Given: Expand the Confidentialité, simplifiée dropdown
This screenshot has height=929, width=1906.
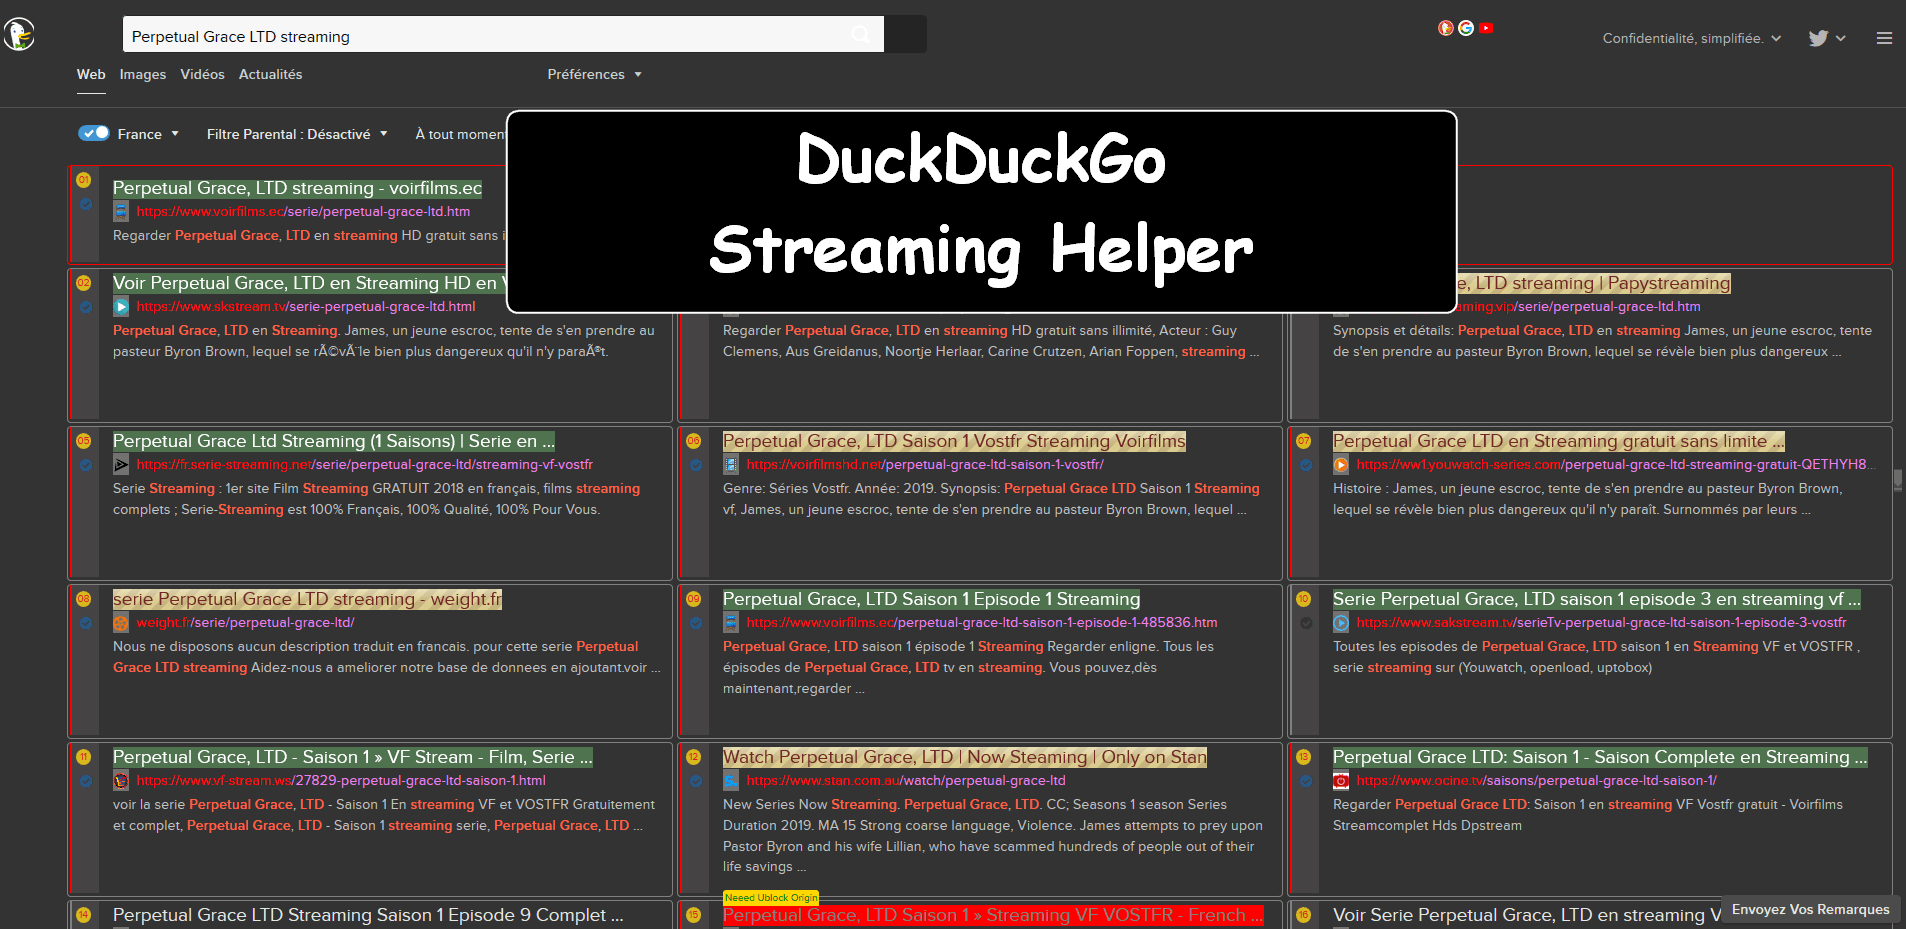Looking at the screenshot, I should click(1691, 38).
